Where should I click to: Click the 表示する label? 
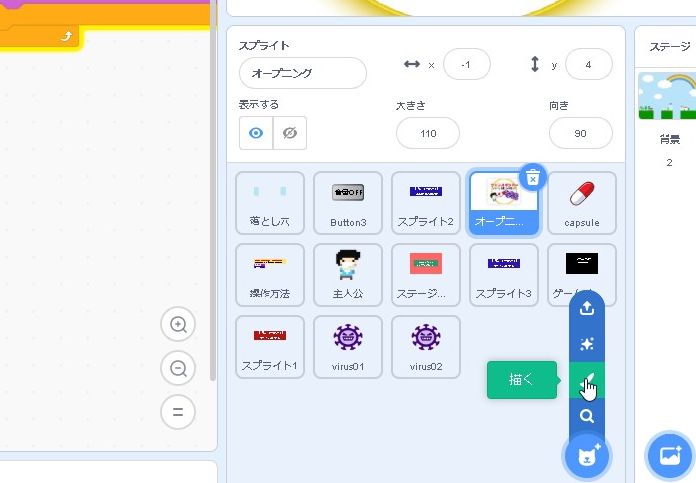[259, 105]
